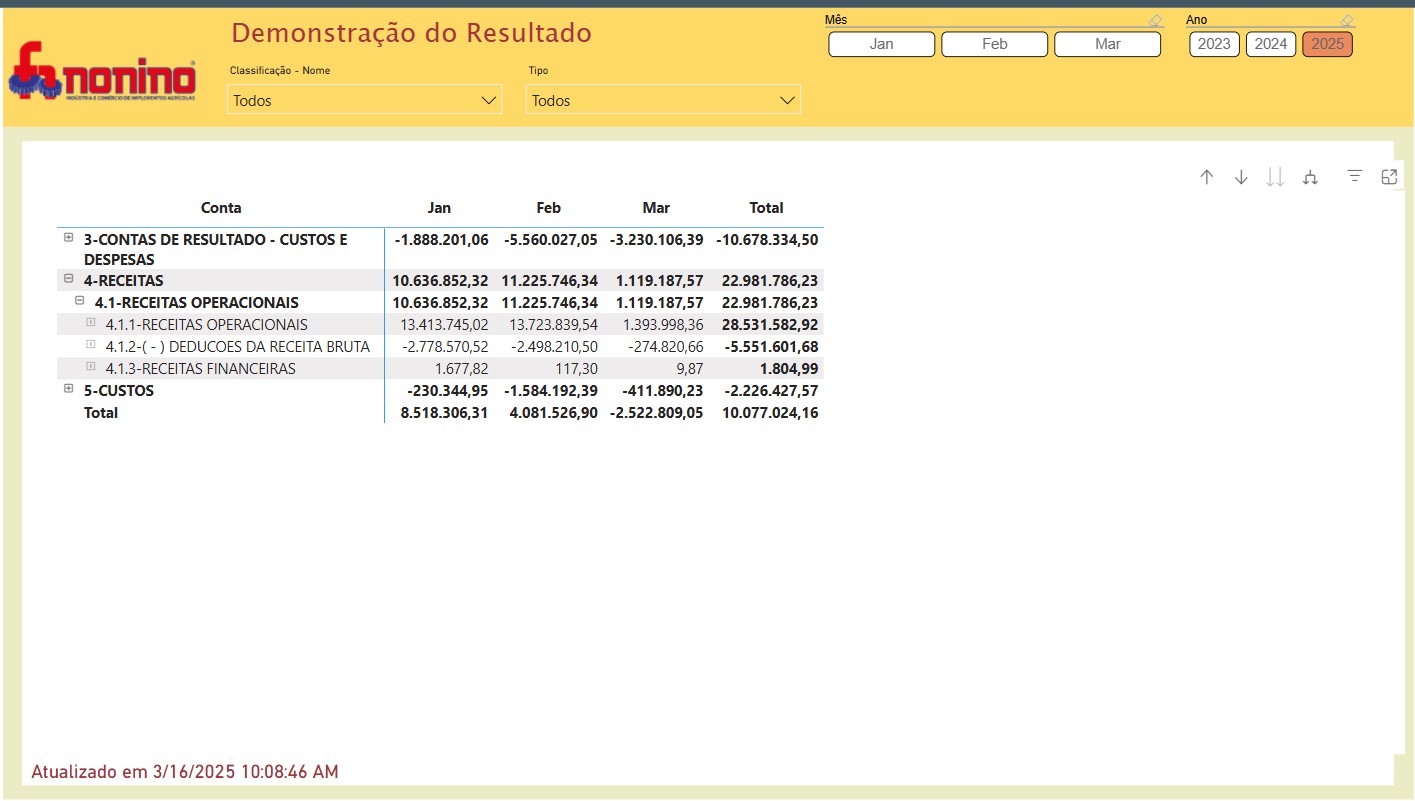Image resolution: width=1415 pixels, height=801 pixels.
Task: Go to next hierarchy level with double-arrow icon
Action: pos(1275,177)
